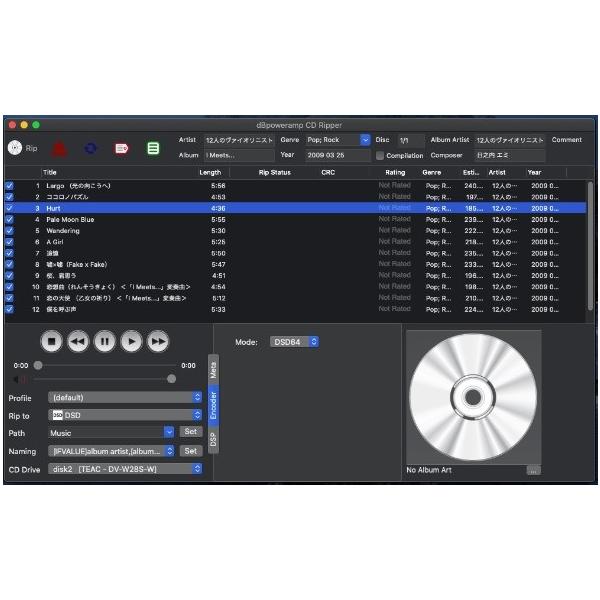This screenshot has height=600, width=600.
Task: Switch to the Encoder vertical tab
Action: click(x=214, y=406)
